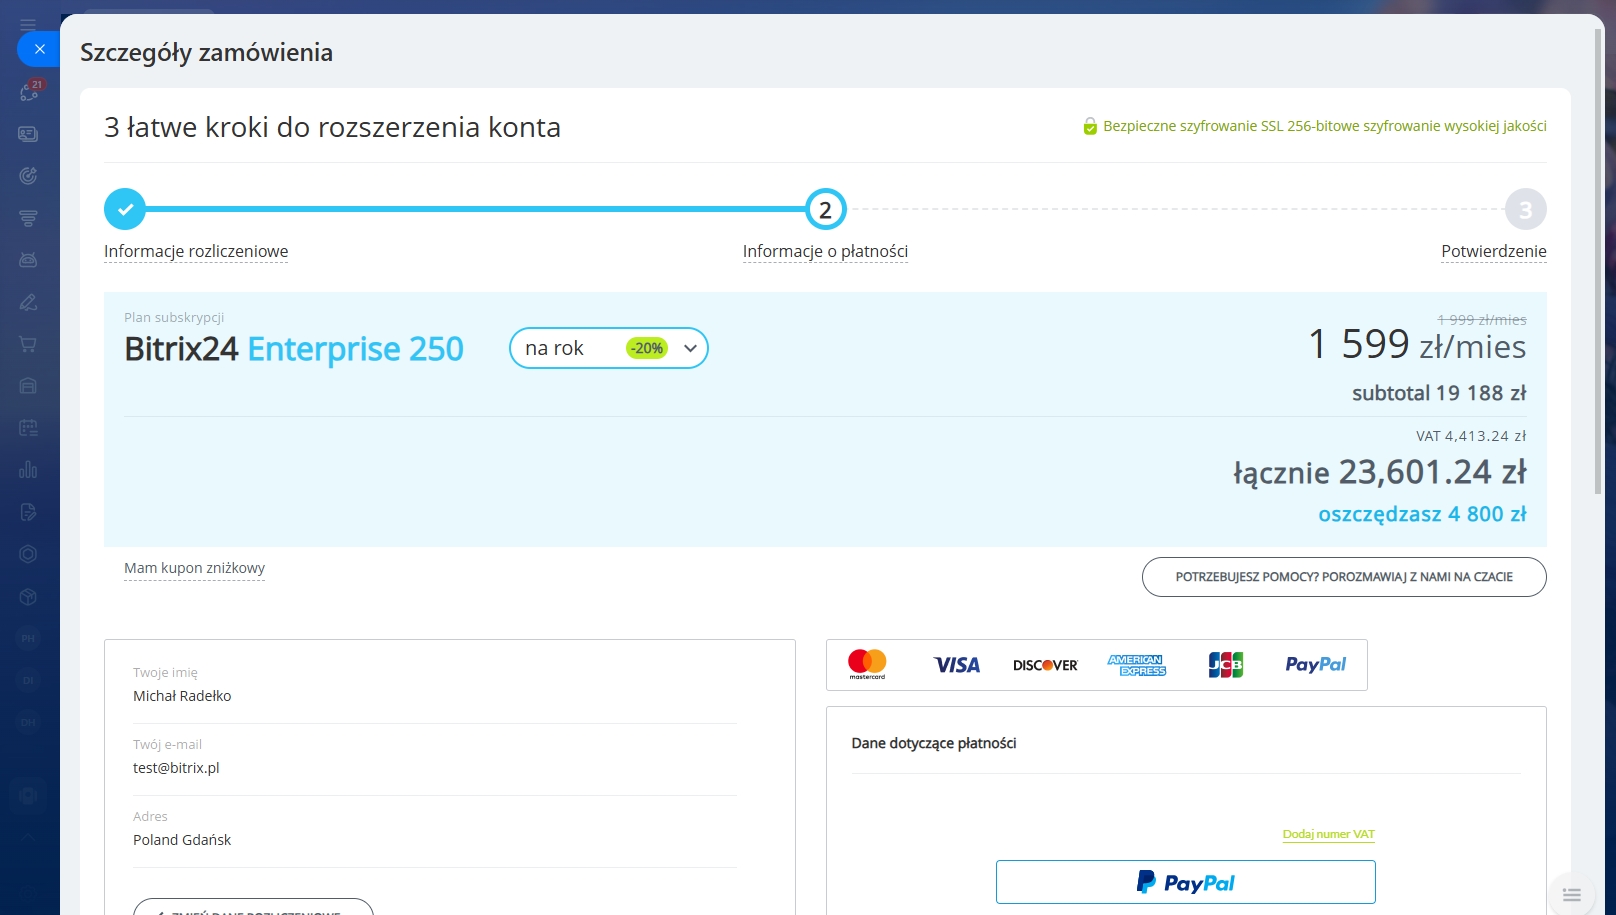
Task: Click the SSL secure encryption lock icon
Action: tap(1090, 126)
